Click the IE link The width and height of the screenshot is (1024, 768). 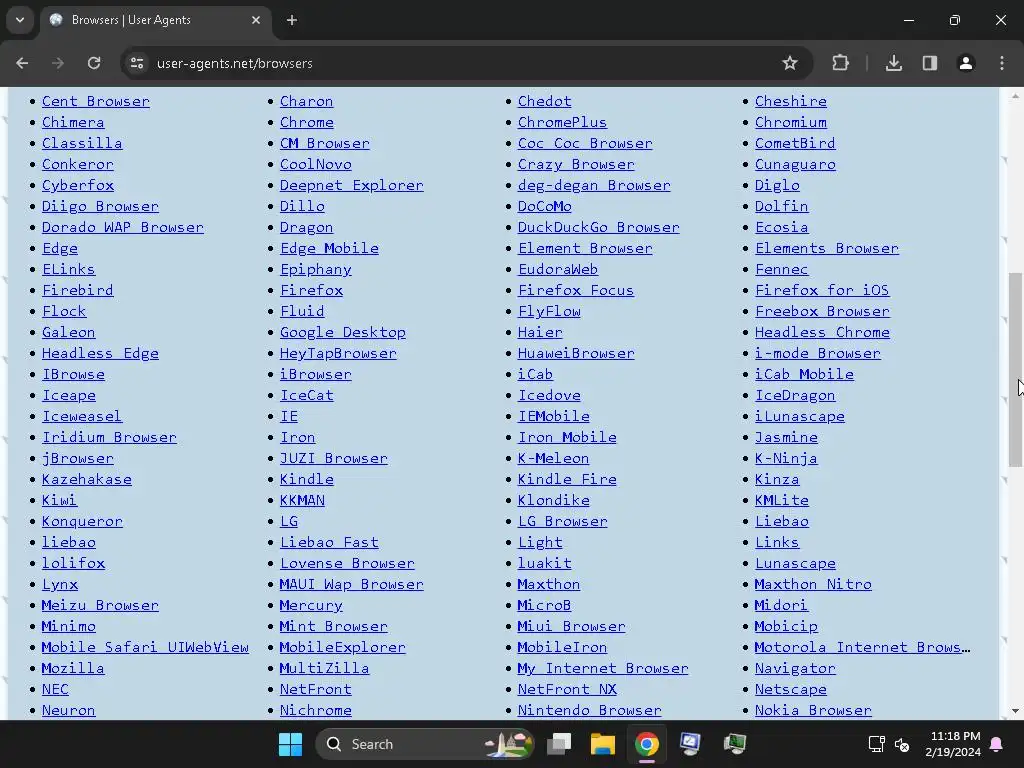(x=289, y=416)
